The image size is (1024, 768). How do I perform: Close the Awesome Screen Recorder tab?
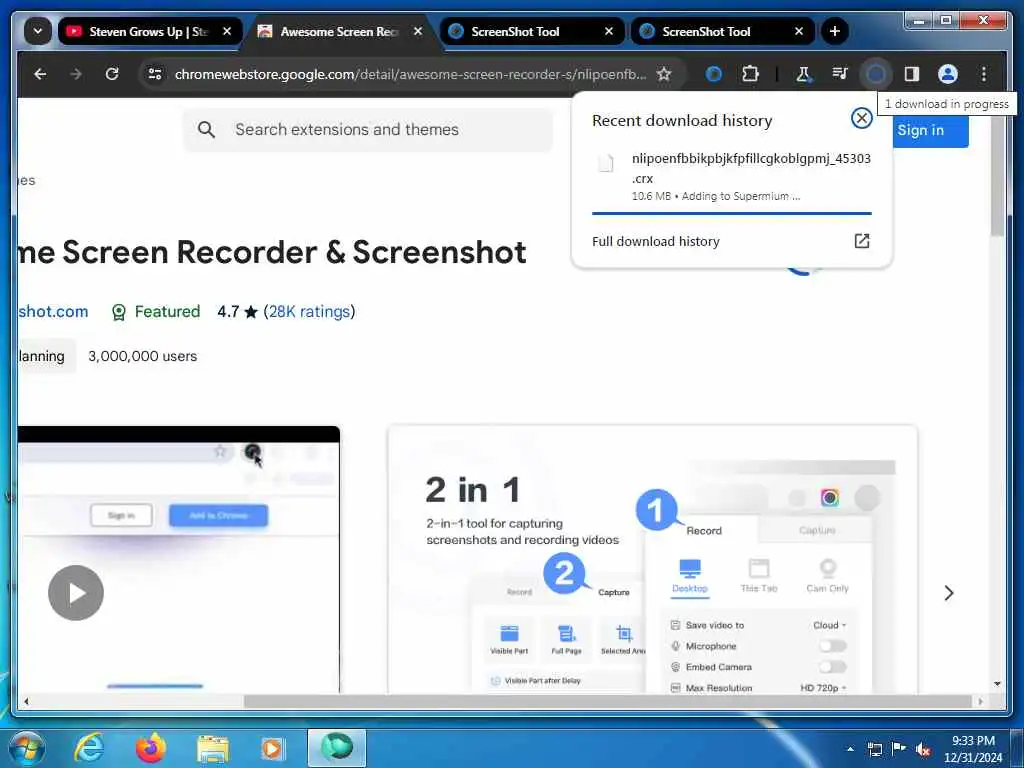418,31
